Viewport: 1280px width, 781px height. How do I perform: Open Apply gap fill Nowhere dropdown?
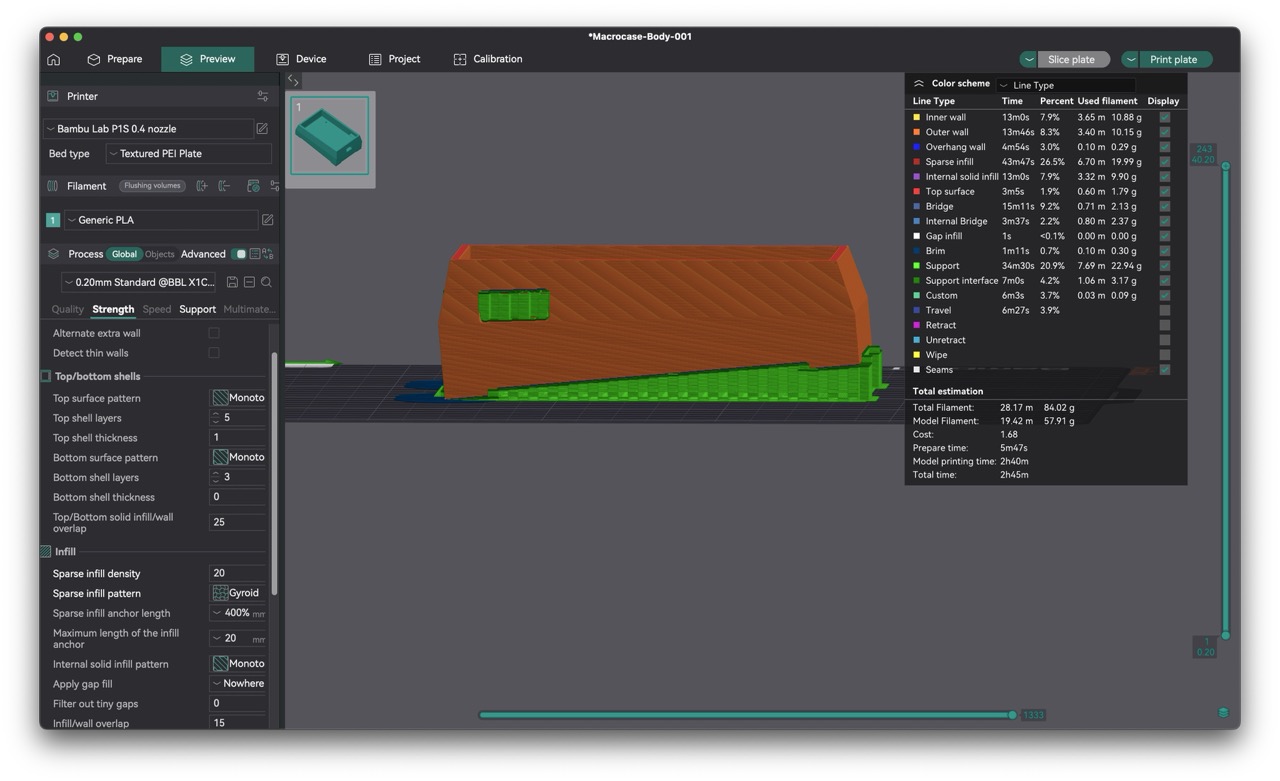238,684
